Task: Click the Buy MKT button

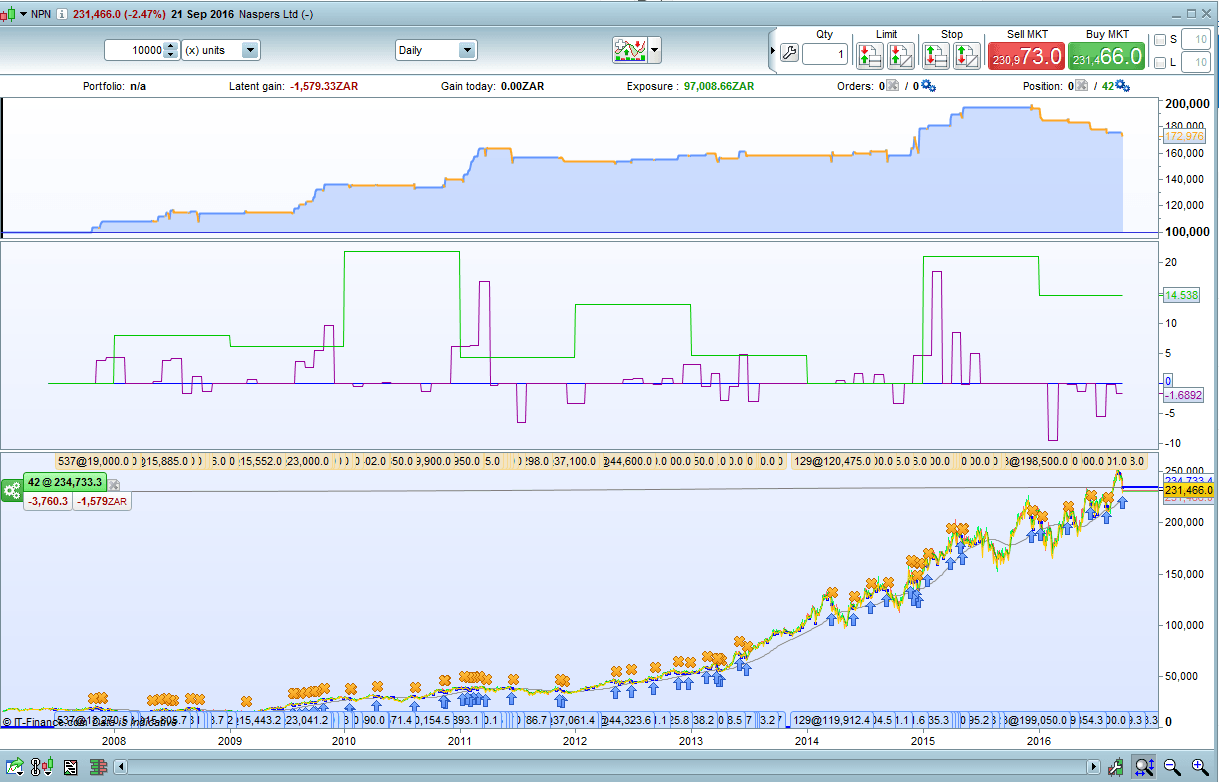Action: pos(1106,55)
